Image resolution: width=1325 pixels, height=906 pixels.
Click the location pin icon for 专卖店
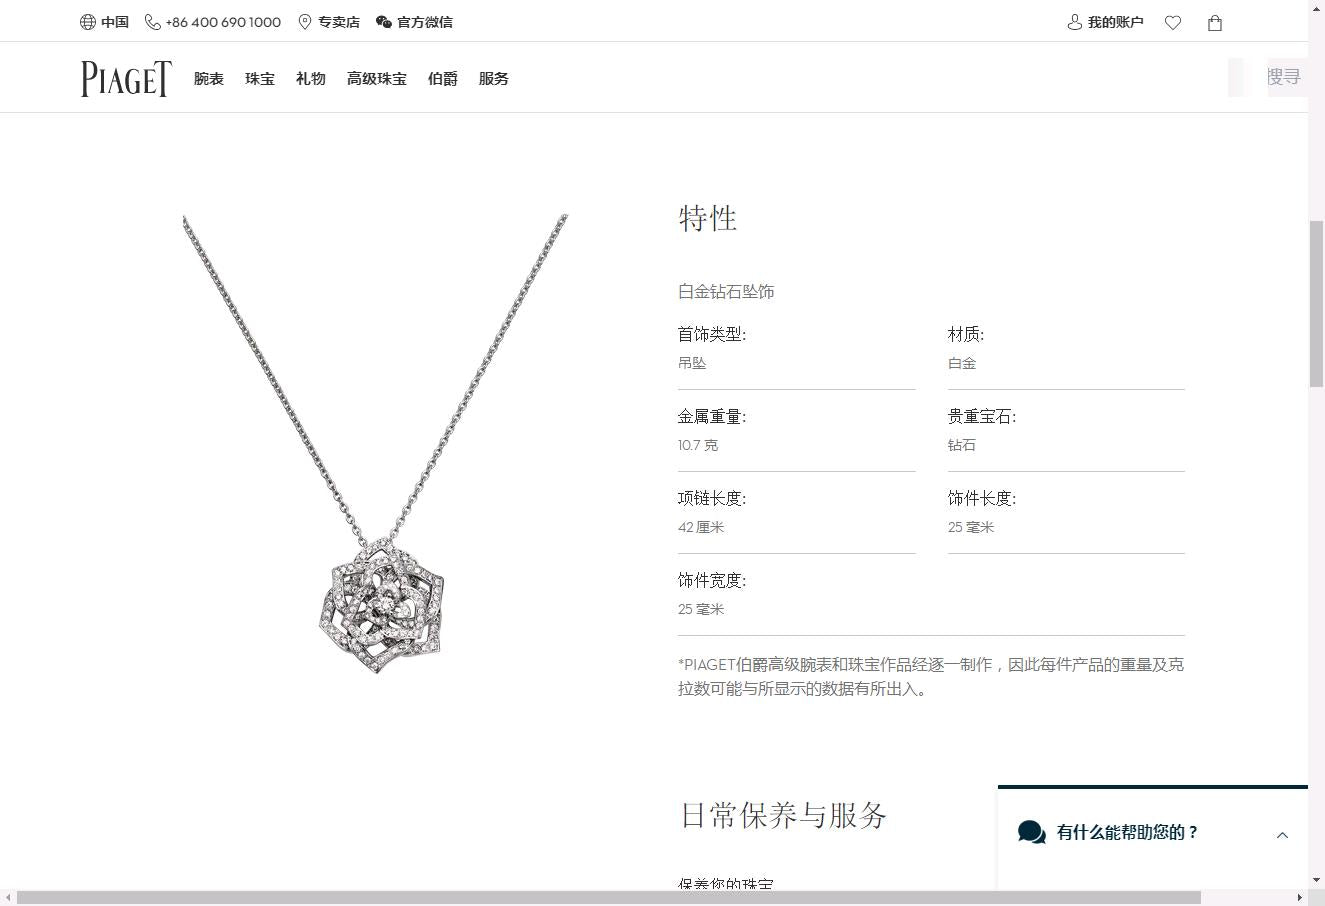point(305,22)
